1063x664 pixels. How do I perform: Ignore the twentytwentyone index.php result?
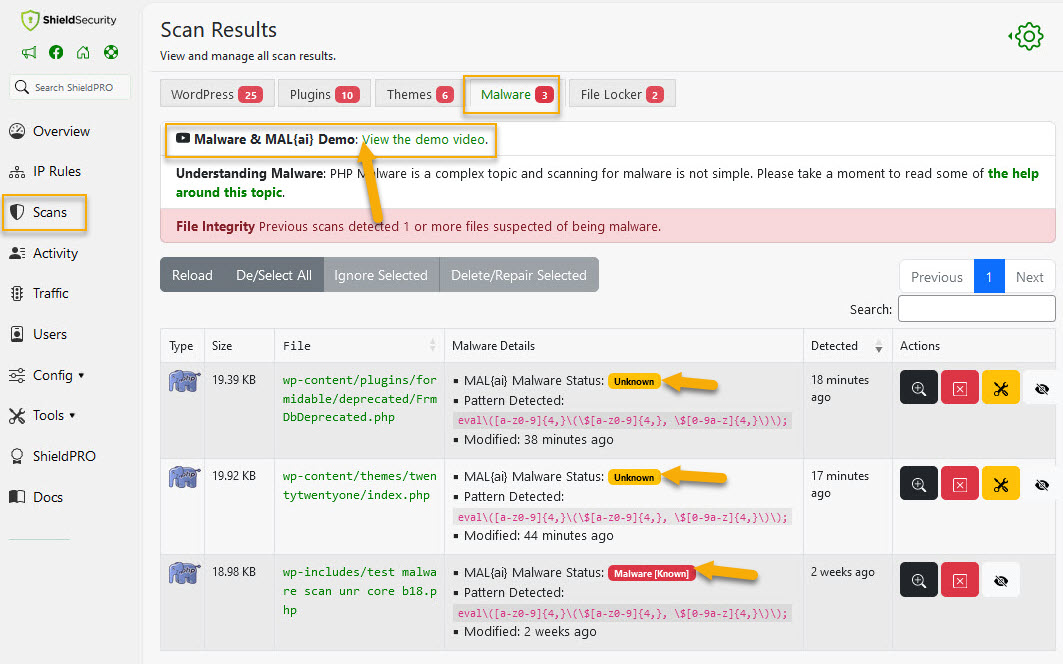tap(1042, 484)
